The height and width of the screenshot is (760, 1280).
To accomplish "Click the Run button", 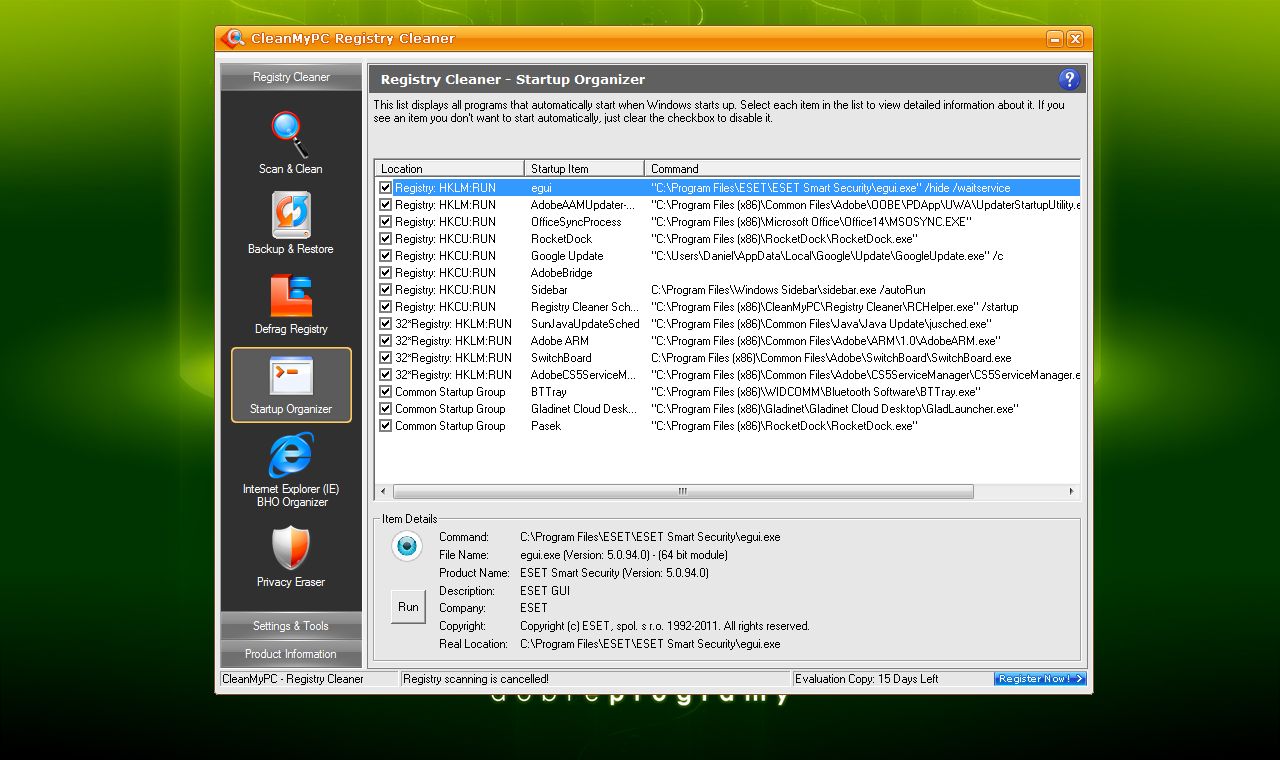I will click(408, 607).
